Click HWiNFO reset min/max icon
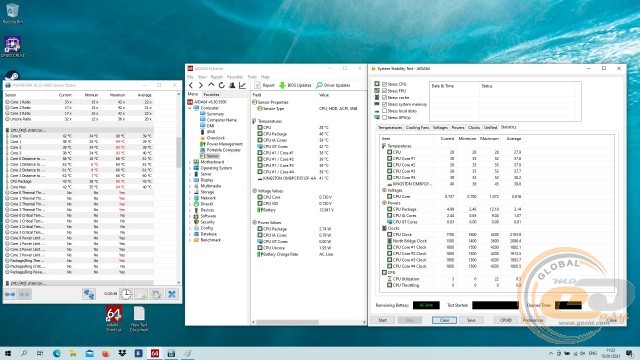 [156, 294]
